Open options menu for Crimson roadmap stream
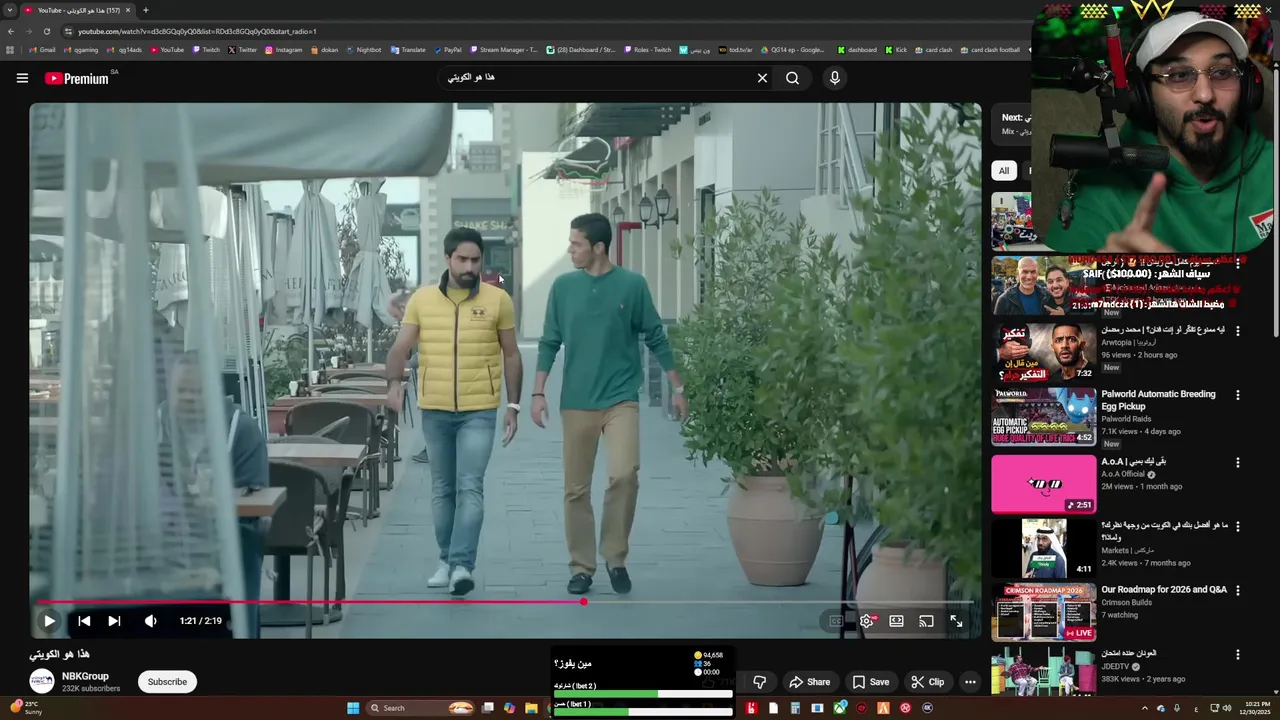The height and width of the screenshot is (720, 1280). 1238,592
